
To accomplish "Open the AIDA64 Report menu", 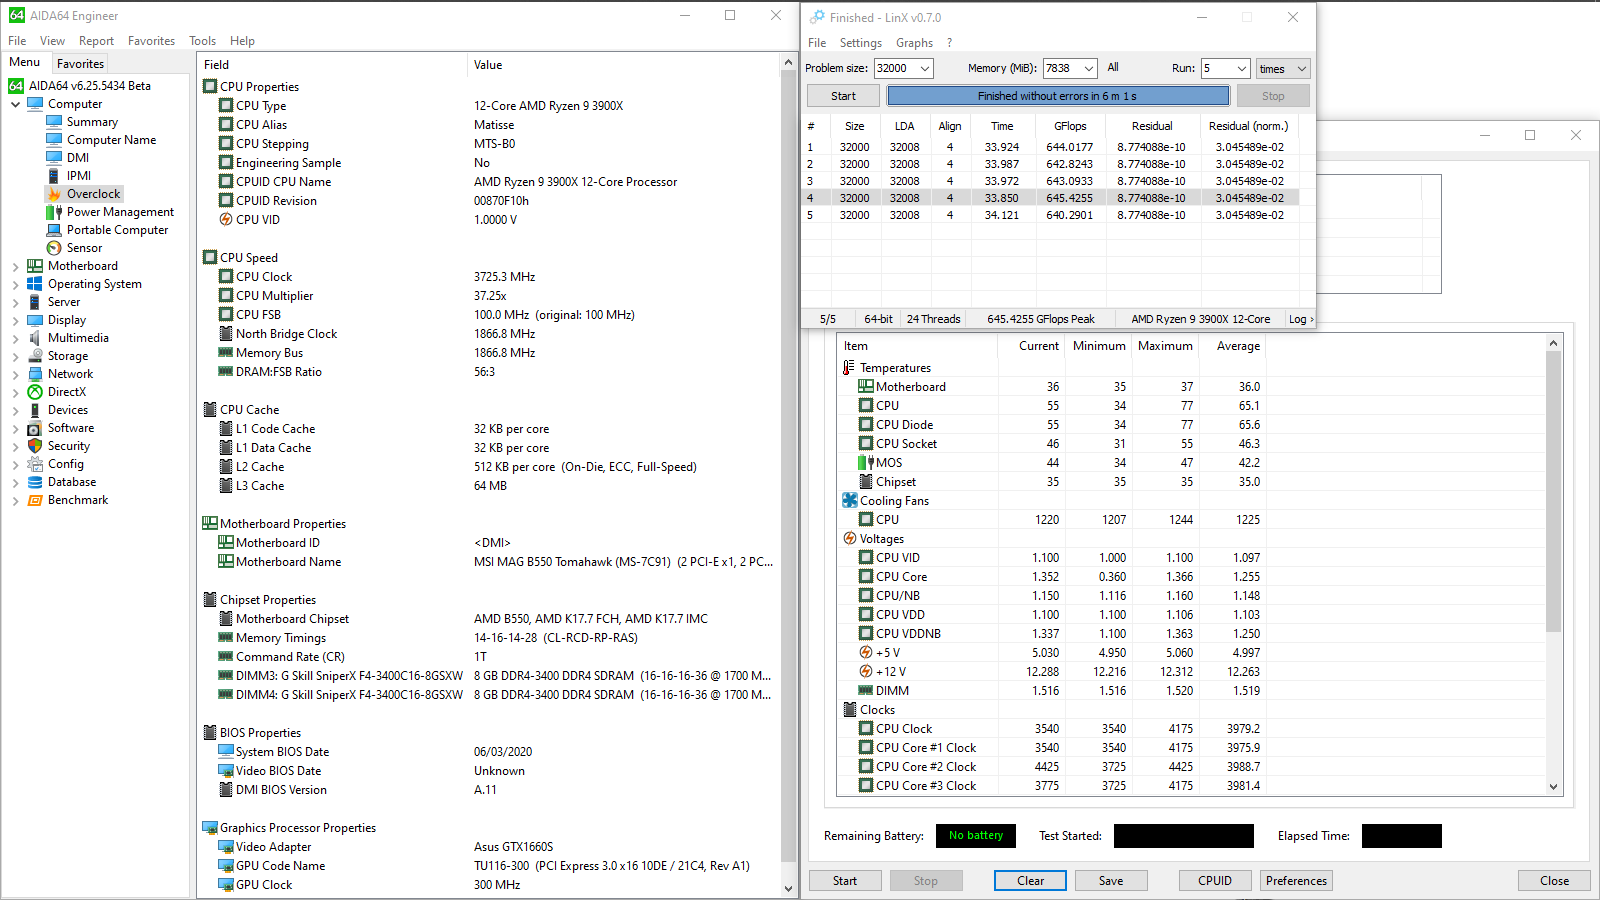I will point(96,41).
